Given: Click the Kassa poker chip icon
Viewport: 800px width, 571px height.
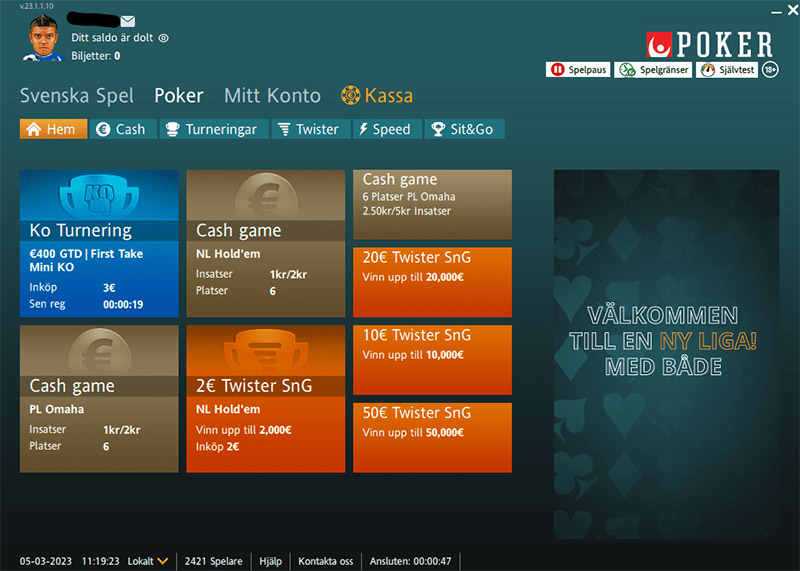Looking at the screenshot, I should pyautogui.click(x=351, y=95).
